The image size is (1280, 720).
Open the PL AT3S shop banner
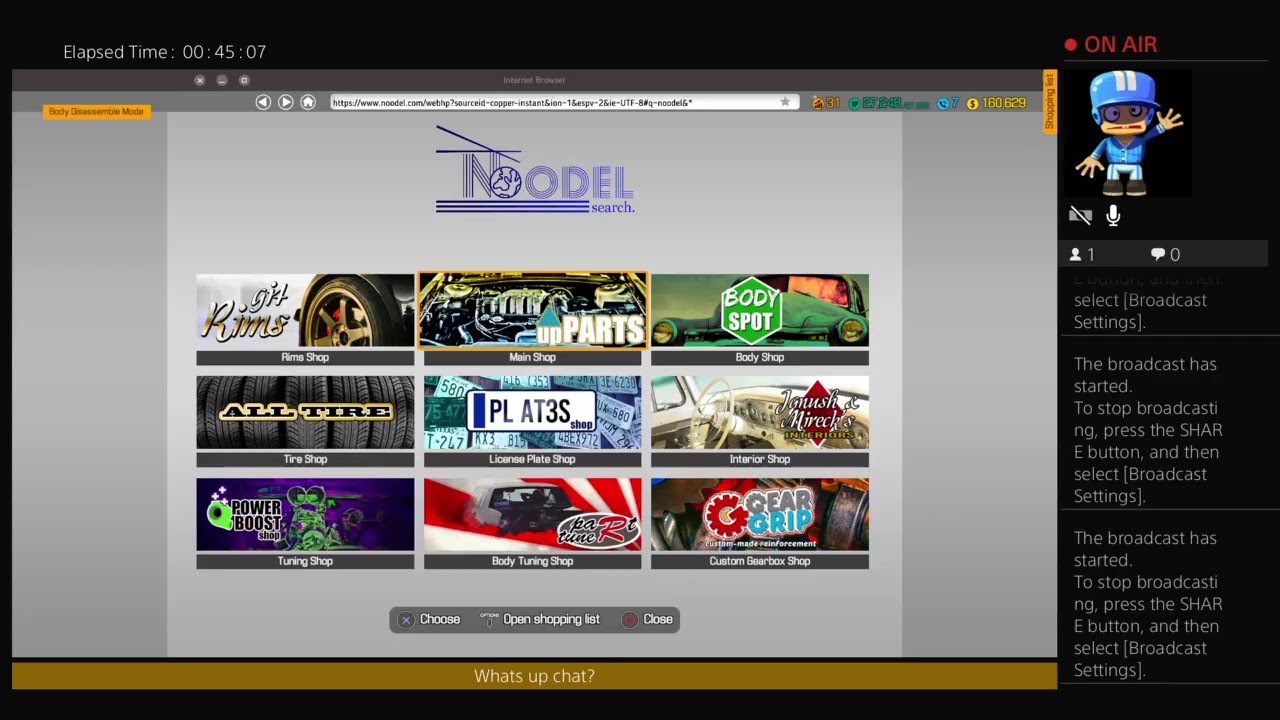(533, 412)
